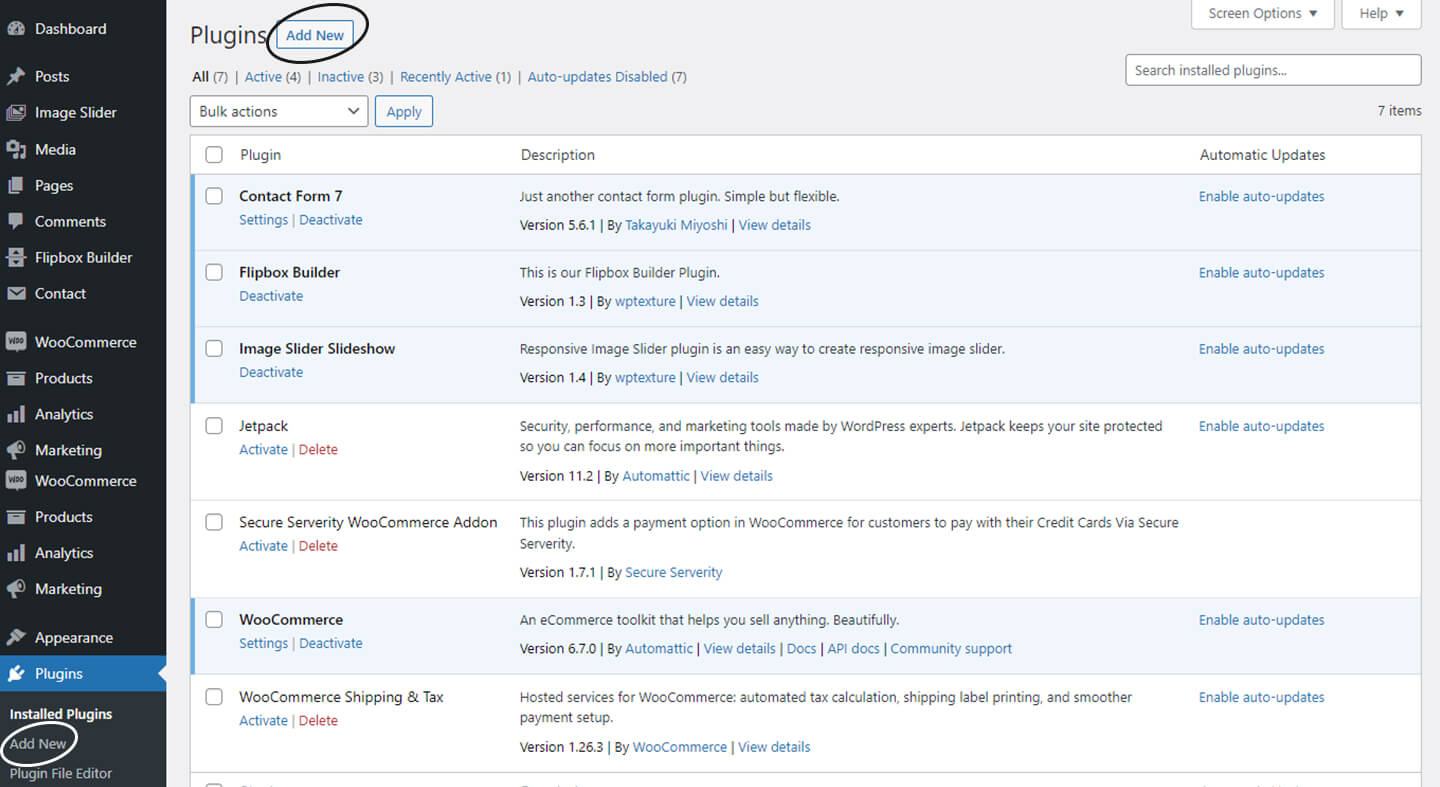The image size is (1440, 787).
Task: Go to Media via its sidebar icon
Action: (x=16, y=149)
